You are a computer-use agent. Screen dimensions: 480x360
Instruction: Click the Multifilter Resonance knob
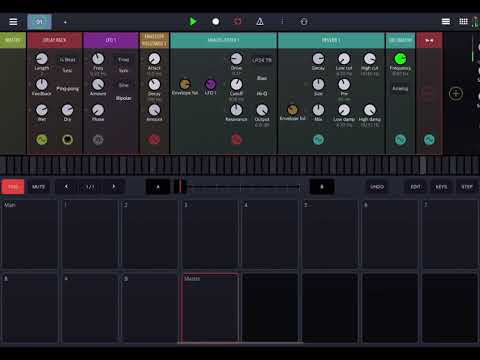click(236, 110)
